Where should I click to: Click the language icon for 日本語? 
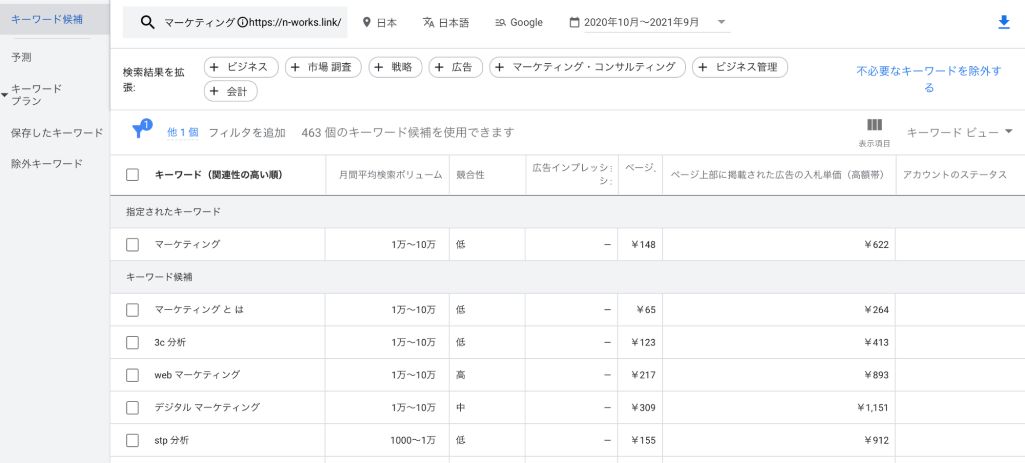[x=429, y=22]
